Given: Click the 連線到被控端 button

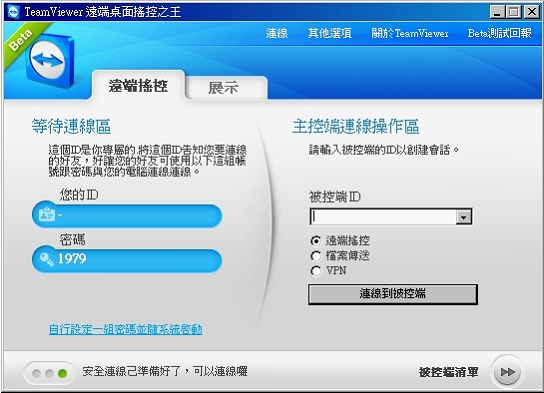Looking at the screenshot, I should click(393, 294).
